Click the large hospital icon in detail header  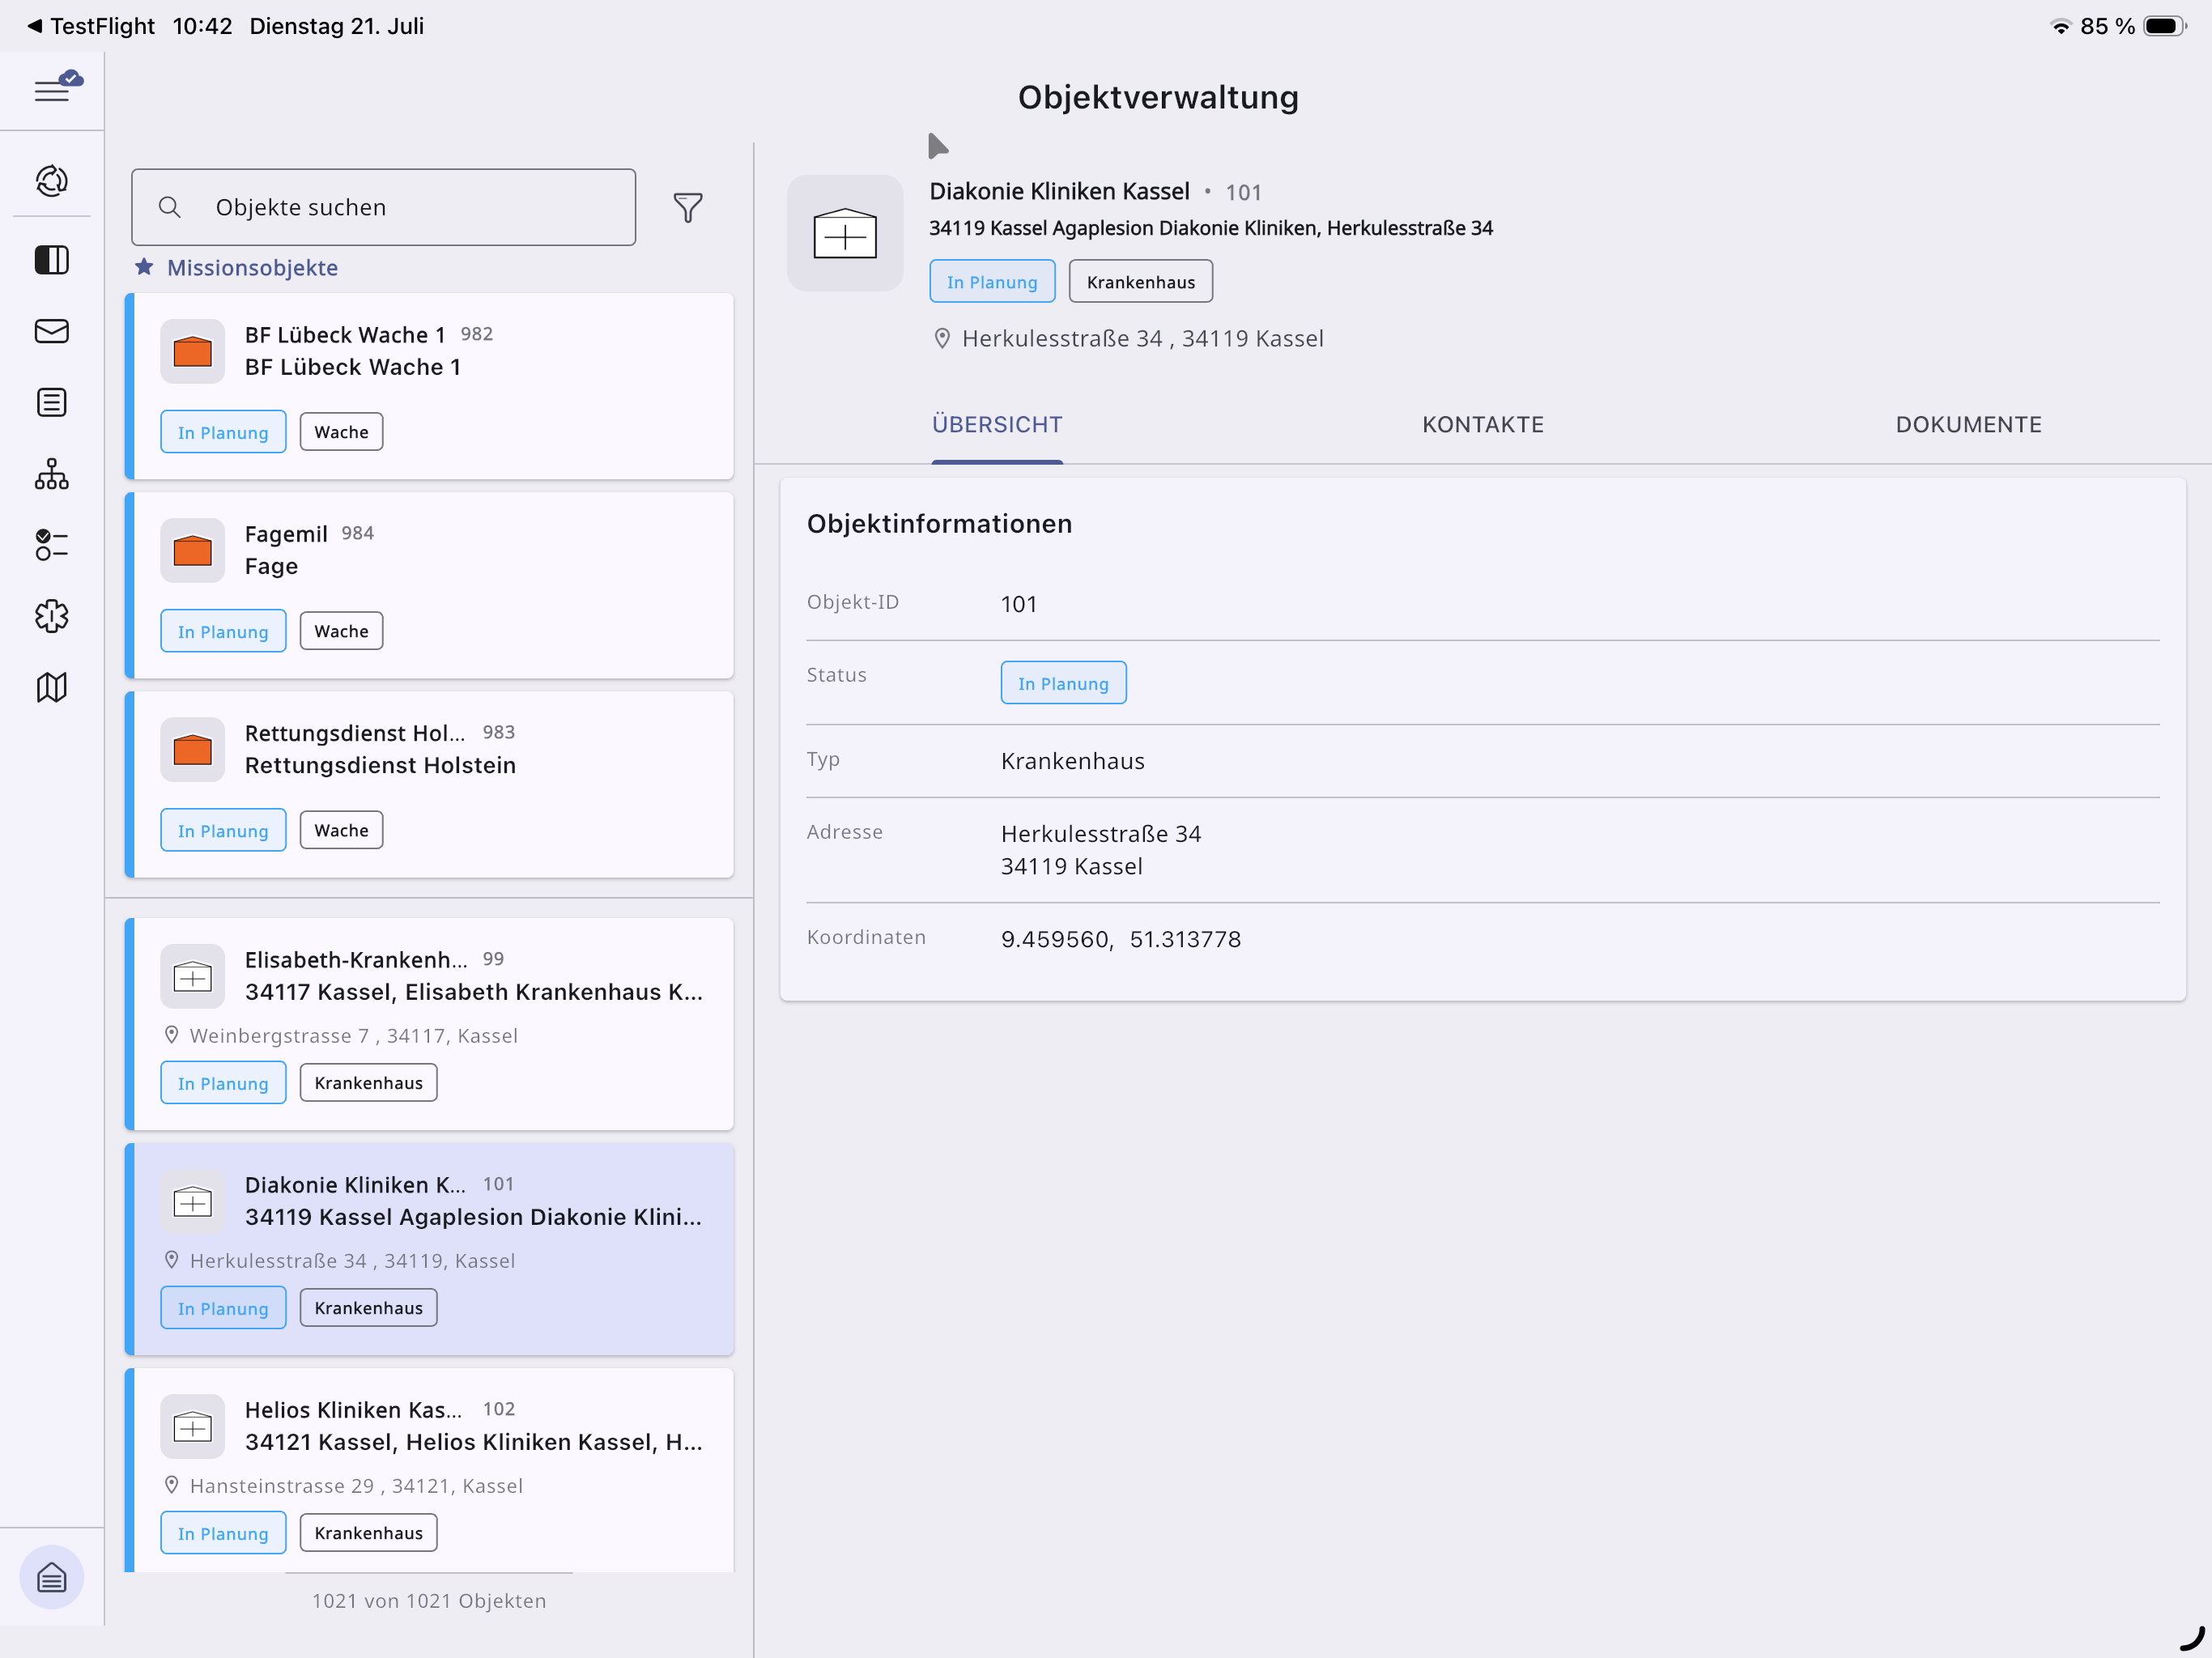[845, 233]
